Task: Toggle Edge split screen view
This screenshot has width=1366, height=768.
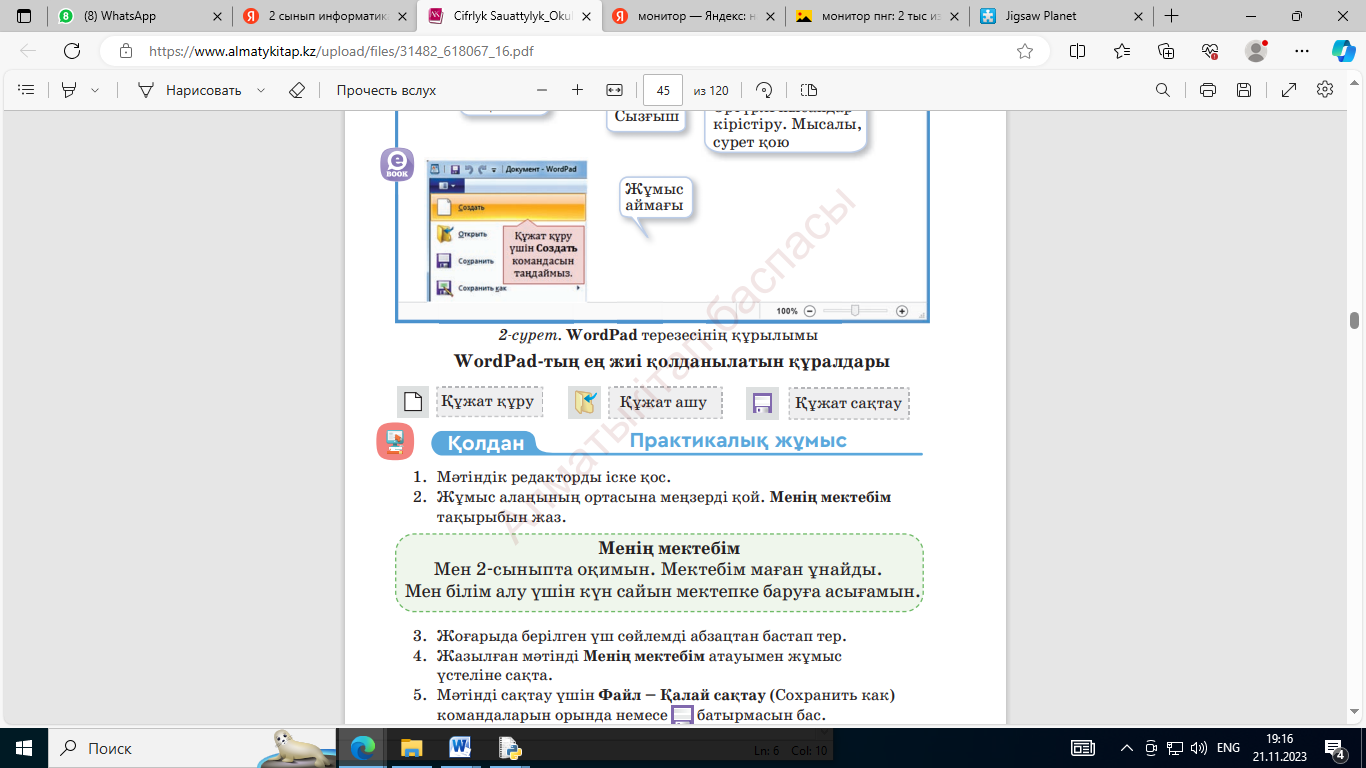Action: [x=1077, y=51]
